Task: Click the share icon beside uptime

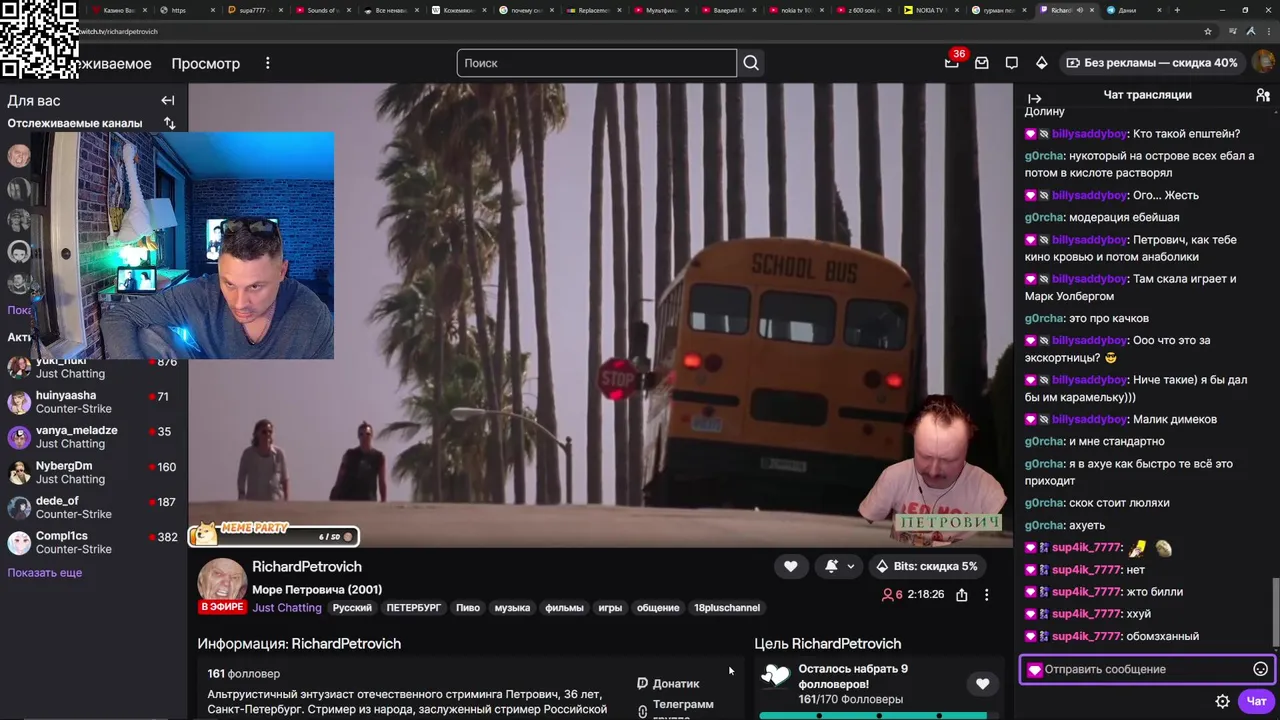Action: click(961, 594)
